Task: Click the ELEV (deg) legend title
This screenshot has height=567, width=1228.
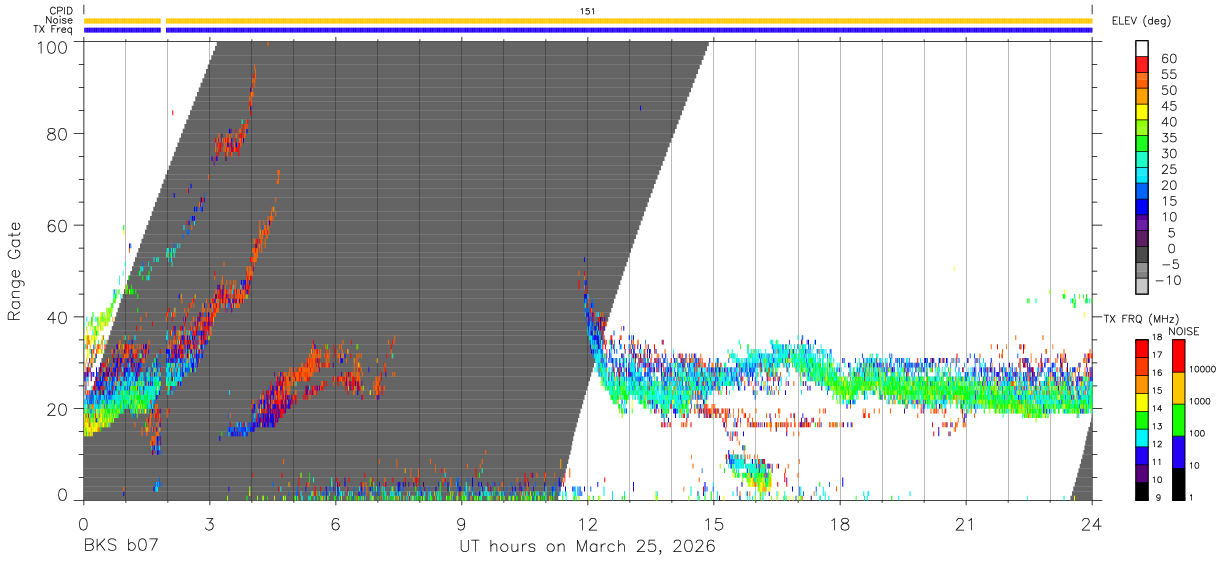Action: click(1140, 21)
